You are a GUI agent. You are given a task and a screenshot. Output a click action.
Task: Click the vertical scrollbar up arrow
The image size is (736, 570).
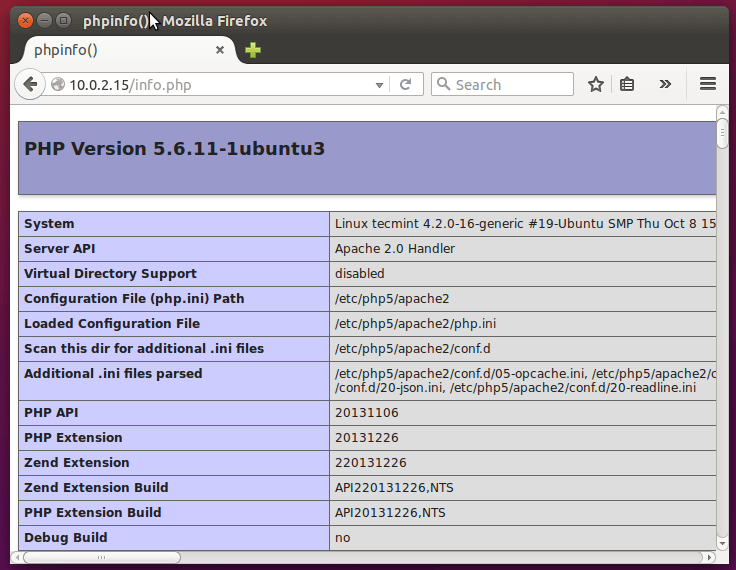pos(722,112)
